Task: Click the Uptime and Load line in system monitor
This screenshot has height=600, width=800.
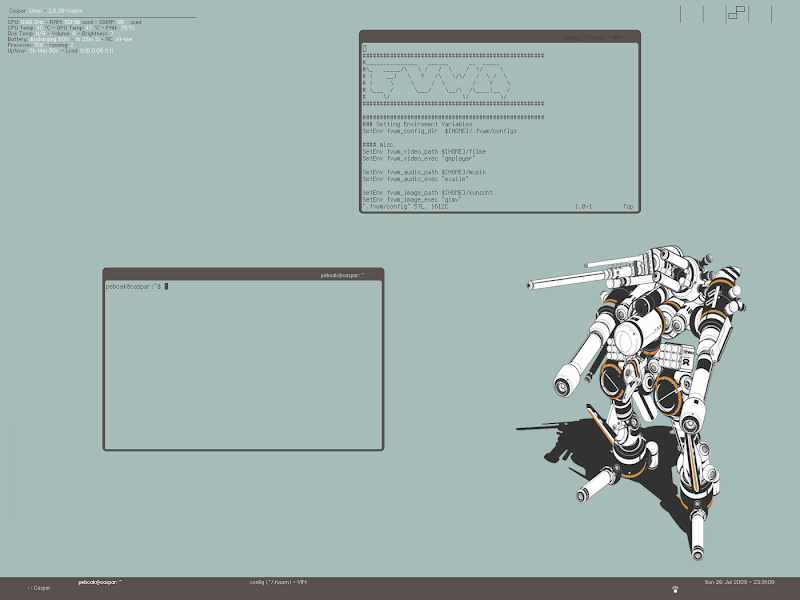Action: pyautogui.click(x=61, y=51)
